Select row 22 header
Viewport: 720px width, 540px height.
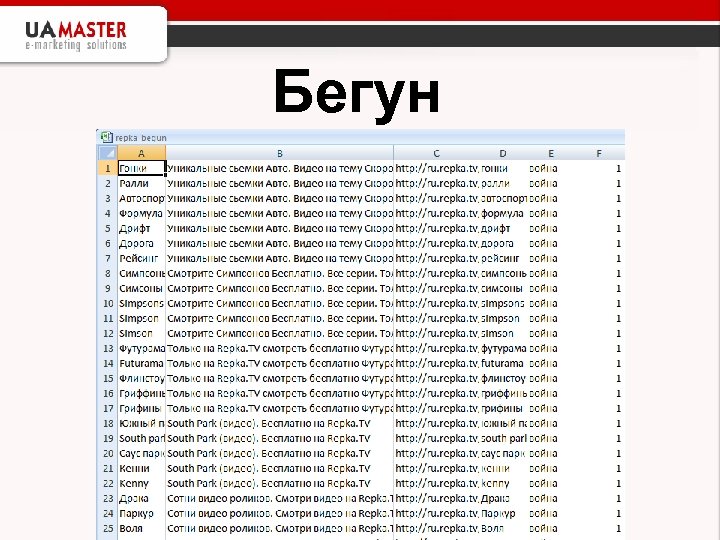pyautogui.click(x=108, y=484)
